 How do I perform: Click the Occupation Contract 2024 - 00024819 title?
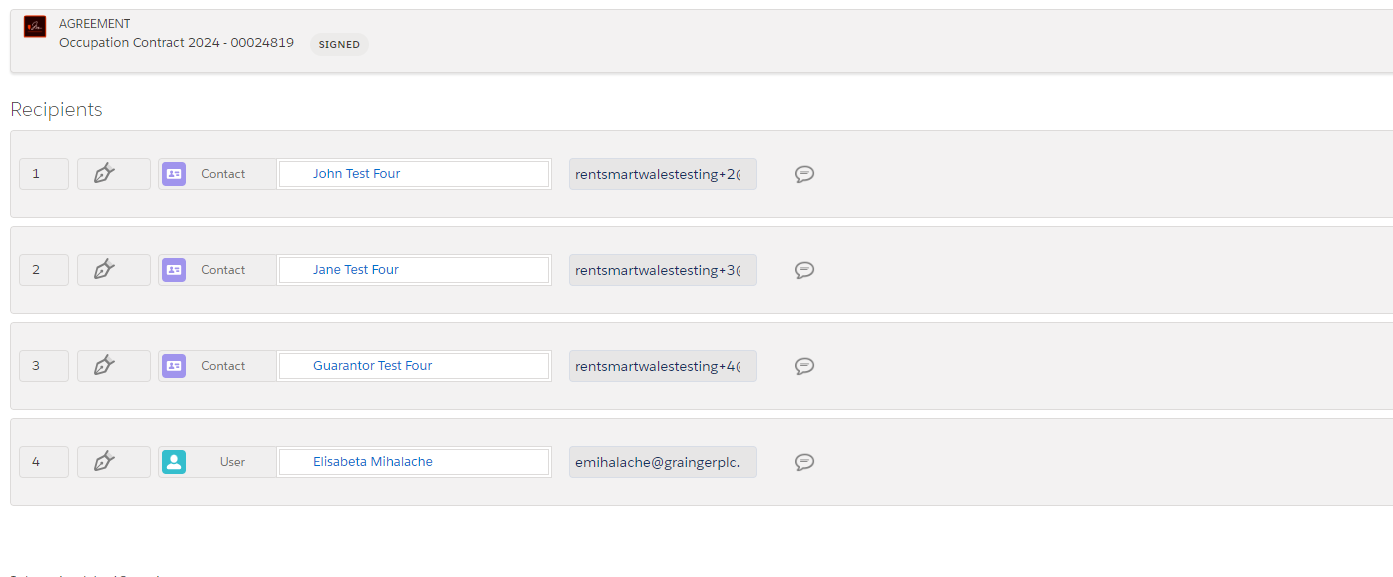[176, 42]
